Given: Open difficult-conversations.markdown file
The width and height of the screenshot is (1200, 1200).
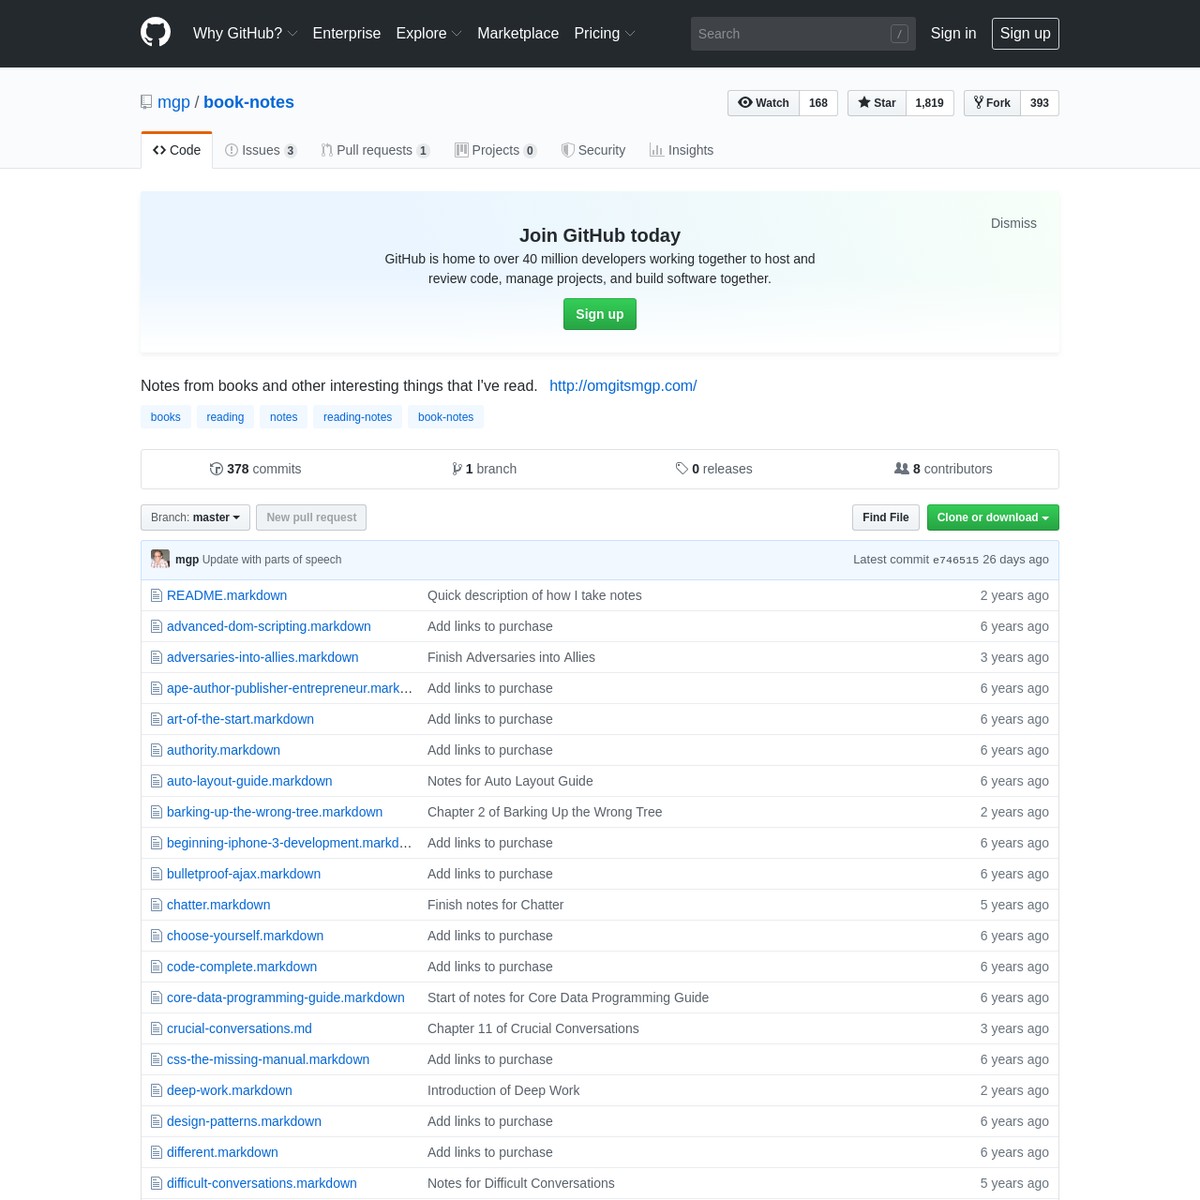Looking at the screenshot, I should coord(262,1183).
